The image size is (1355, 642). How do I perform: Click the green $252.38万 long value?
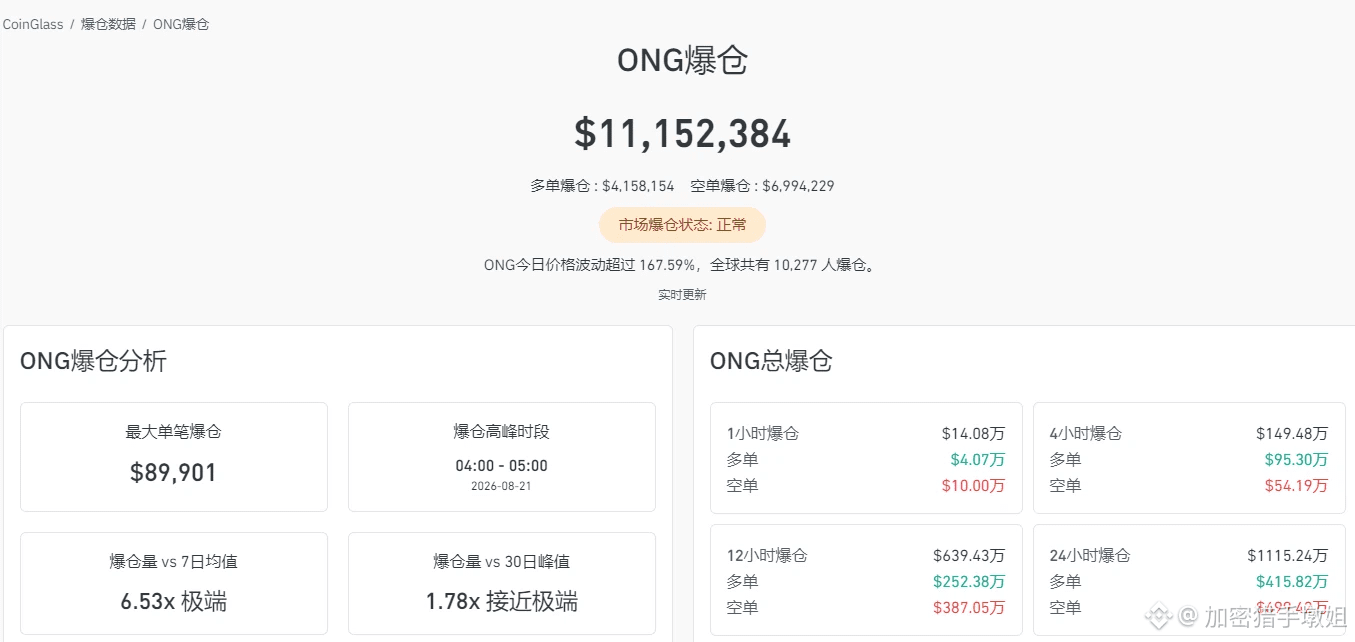coord(969,582)
